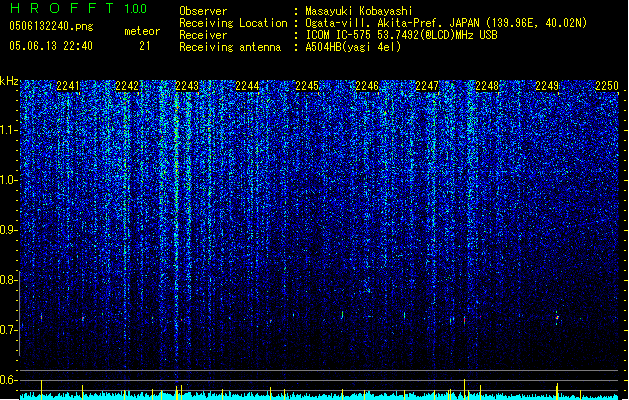Image resolution: width=629 pixels, height=400 pixels.
Task: Click time marker 2245
Action: 307,86
